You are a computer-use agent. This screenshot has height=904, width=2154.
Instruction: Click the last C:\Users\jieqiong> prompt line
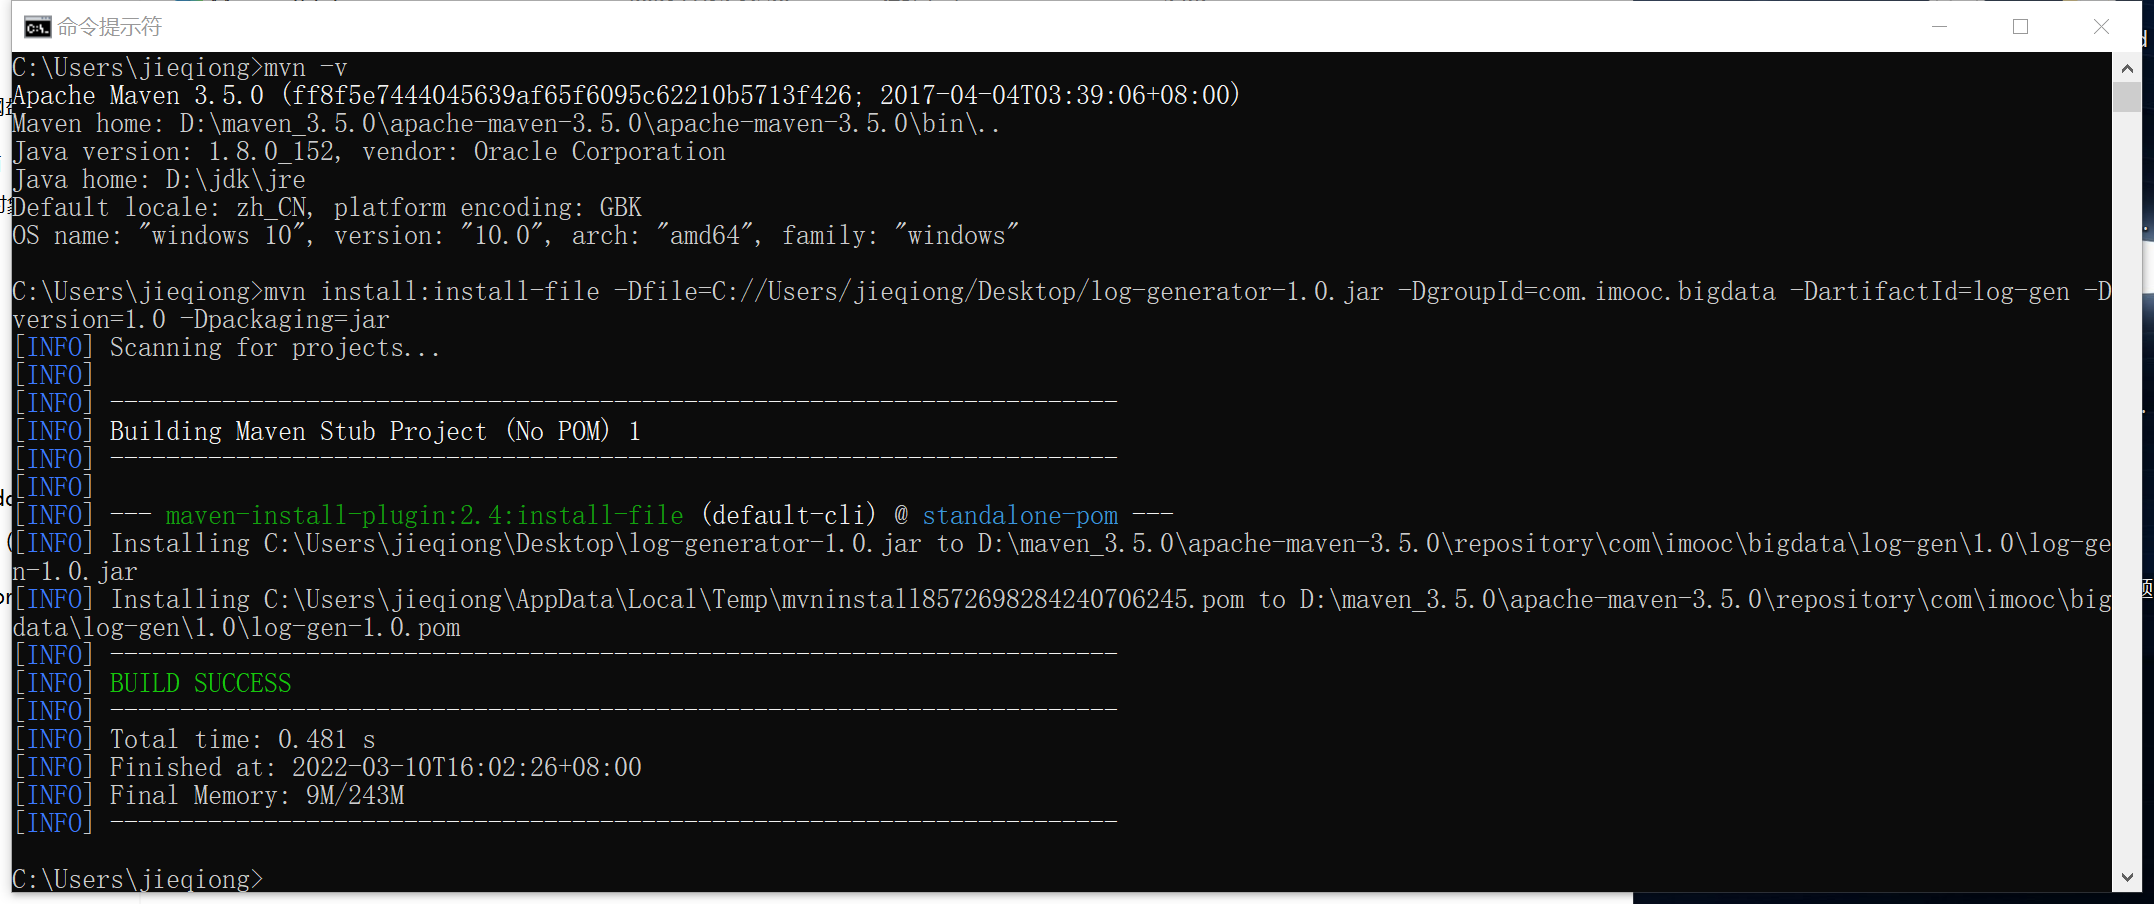(x=138, y=879)
